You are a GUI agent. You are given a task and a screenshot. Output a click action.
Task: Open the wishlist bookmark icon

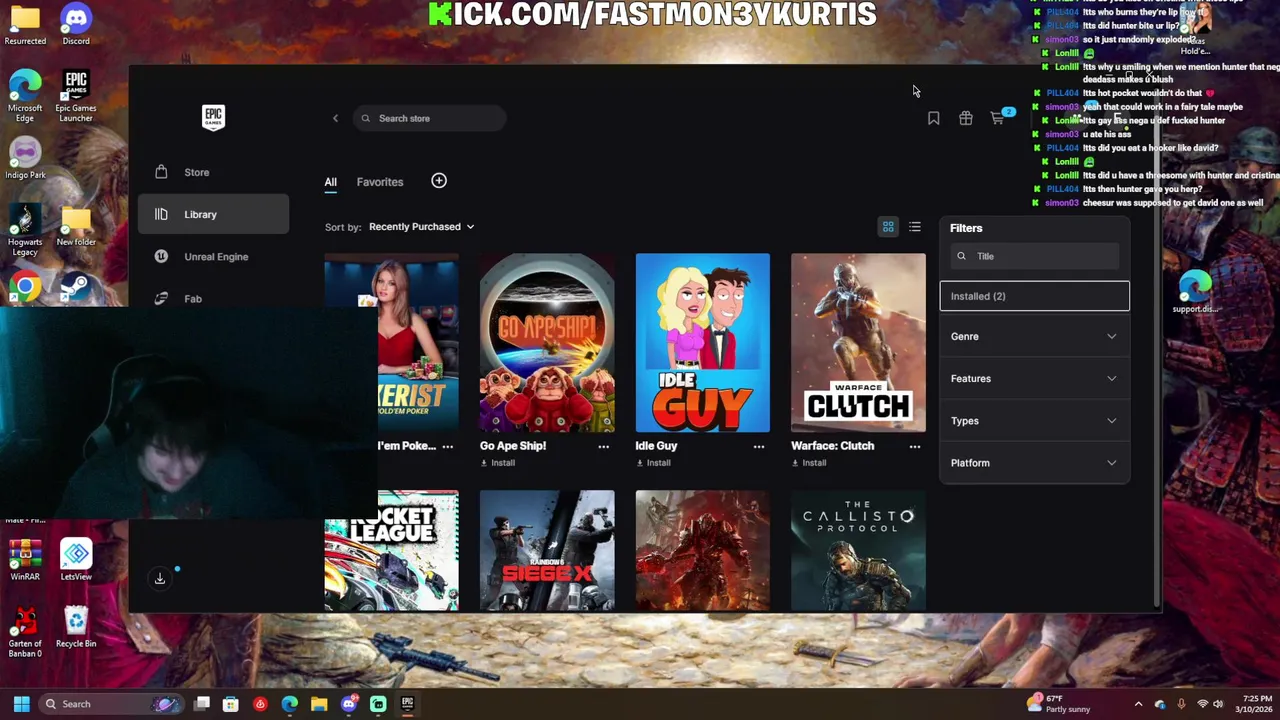click(933, 118)
